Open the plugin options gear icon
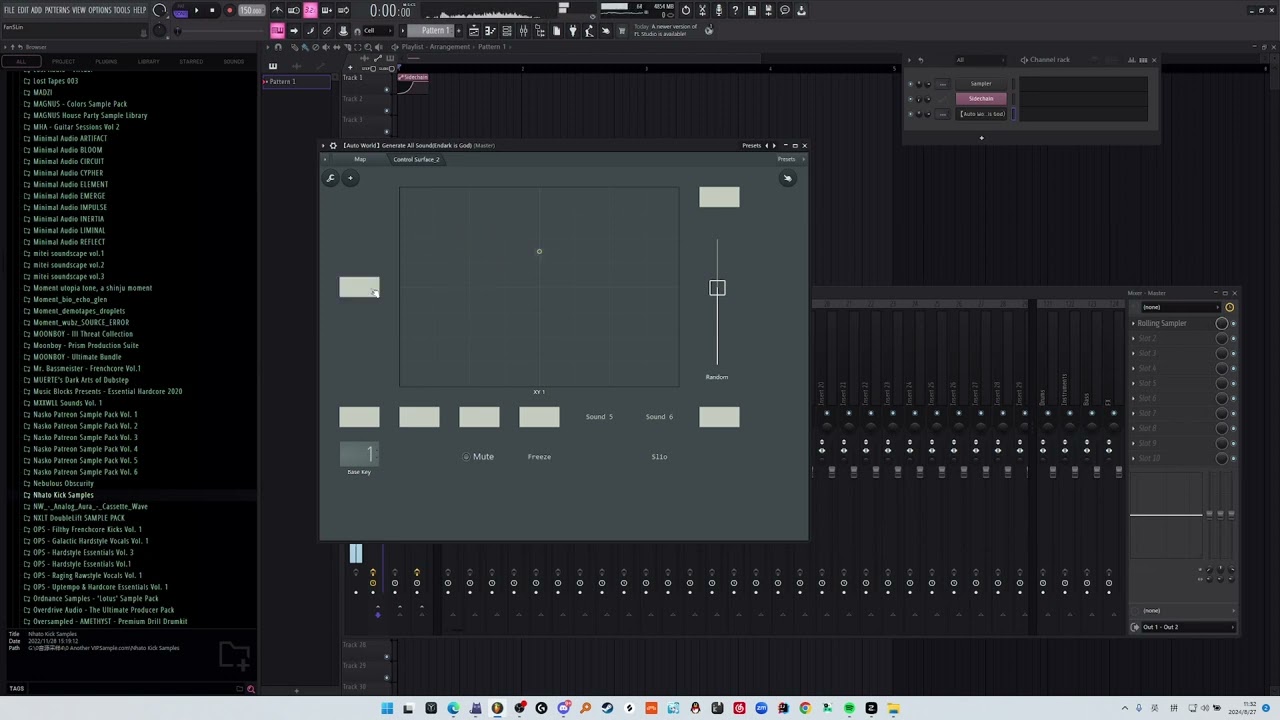The image size is (1280, 720). [x=333, y=146]
